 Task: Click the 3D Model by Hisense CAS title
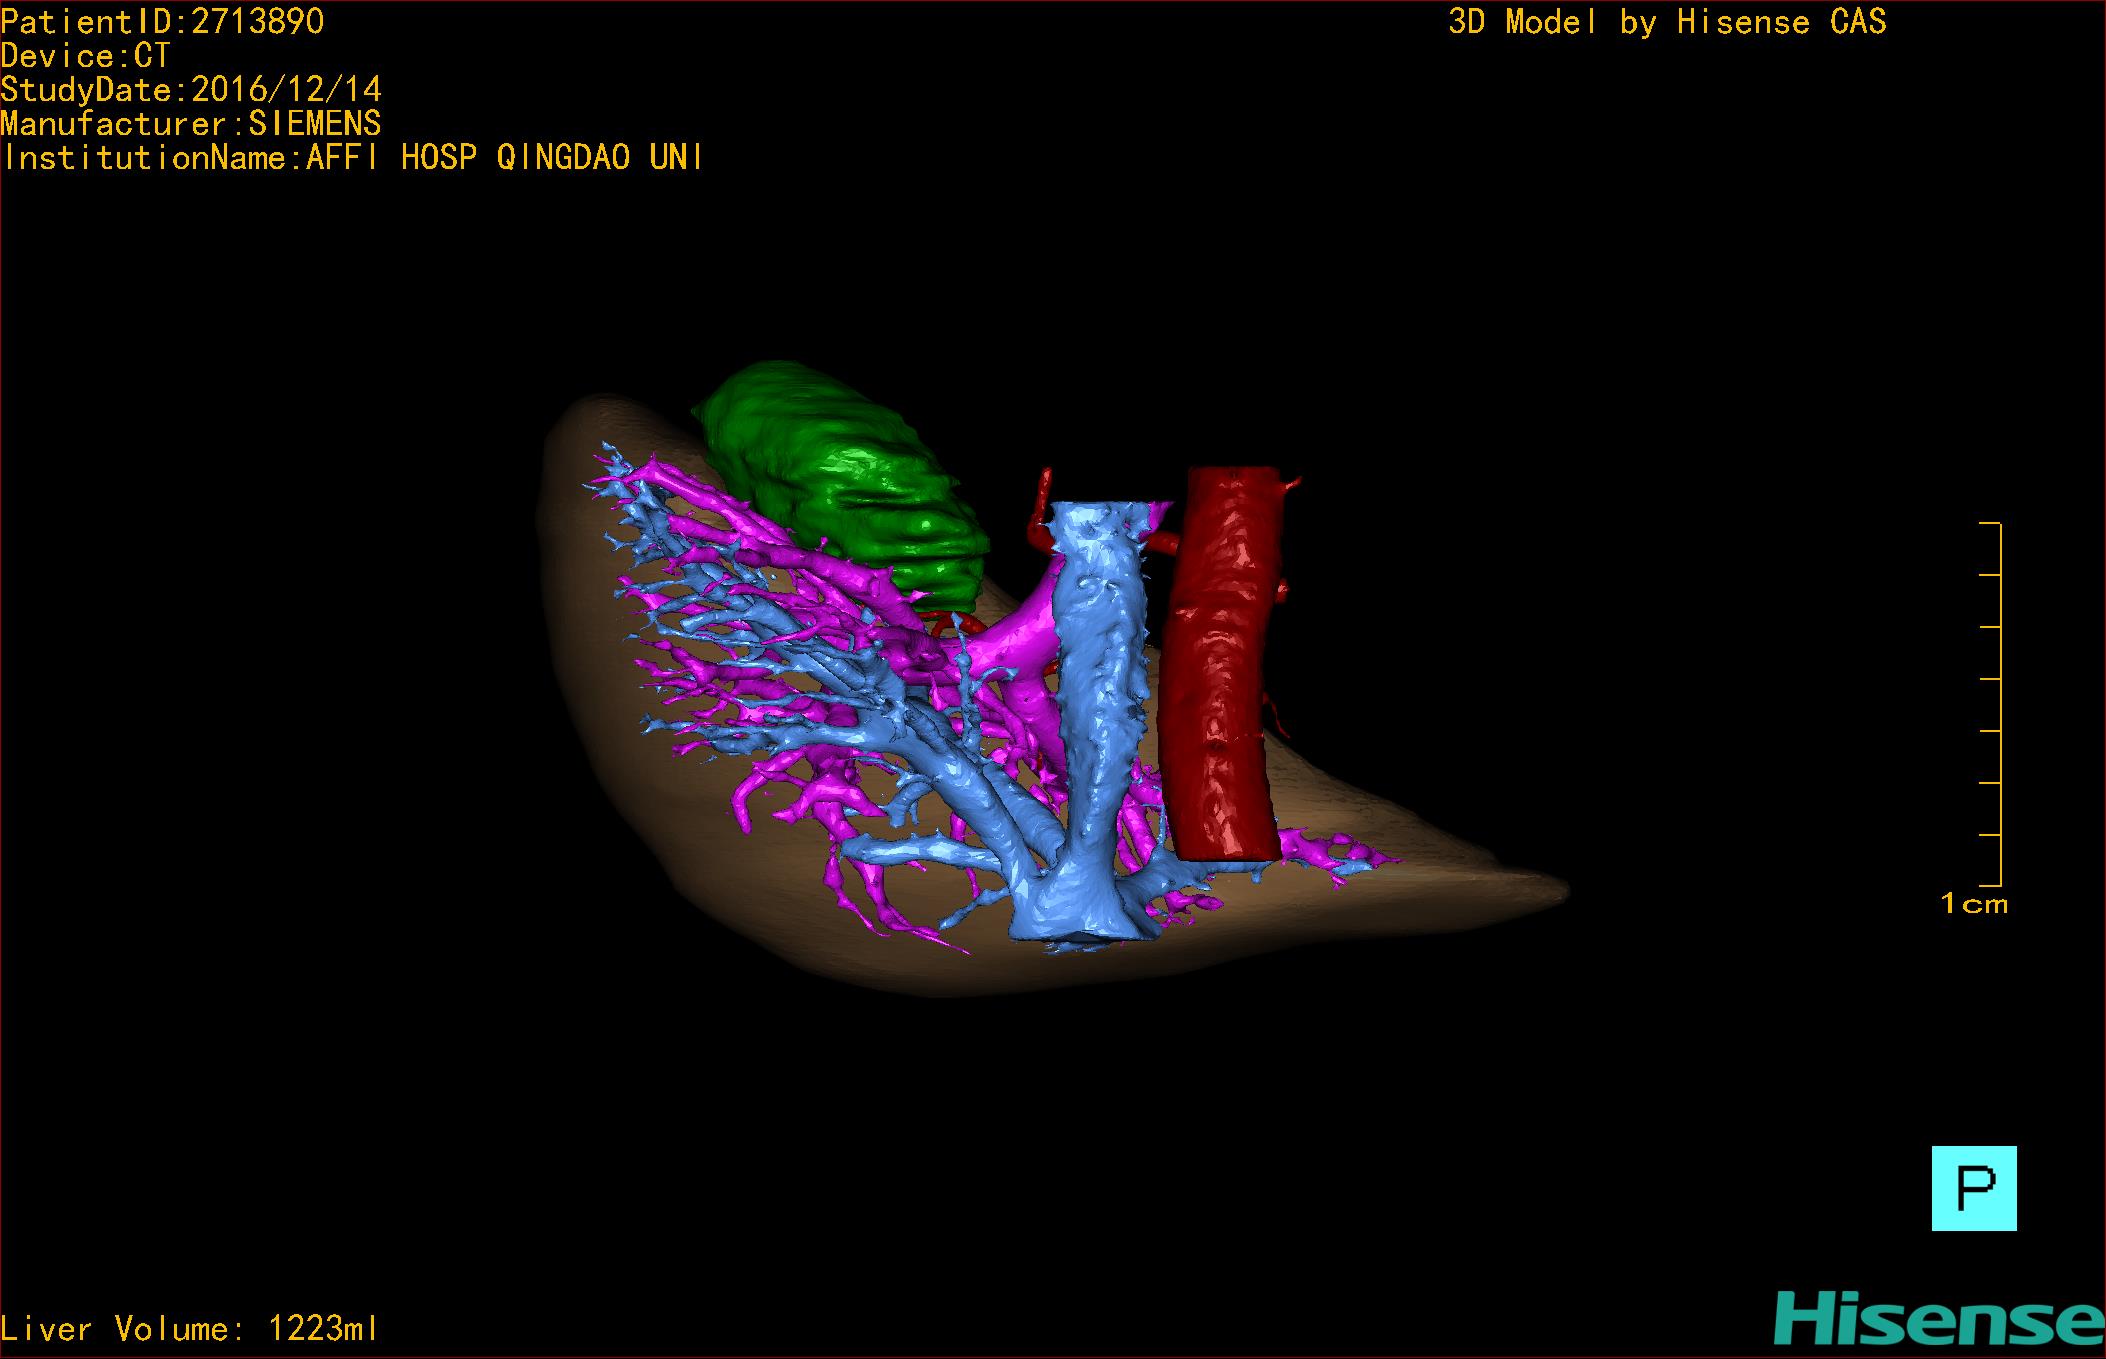pyautogui.click(x=1666, y=22)
